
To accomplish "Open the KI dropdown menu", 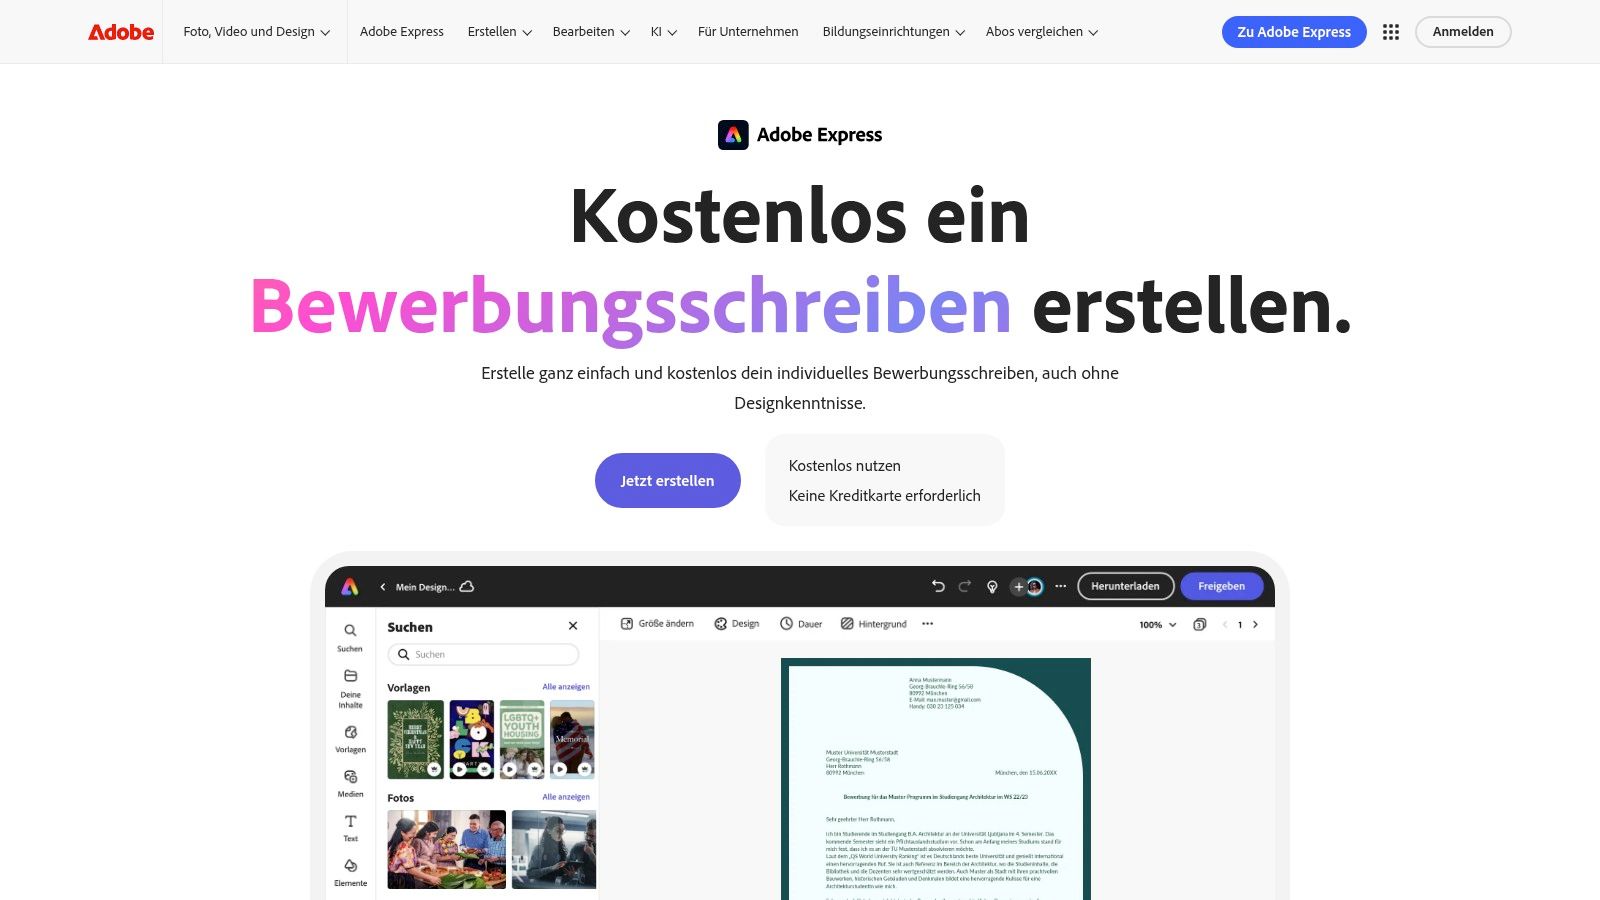I will click(661, 31).
